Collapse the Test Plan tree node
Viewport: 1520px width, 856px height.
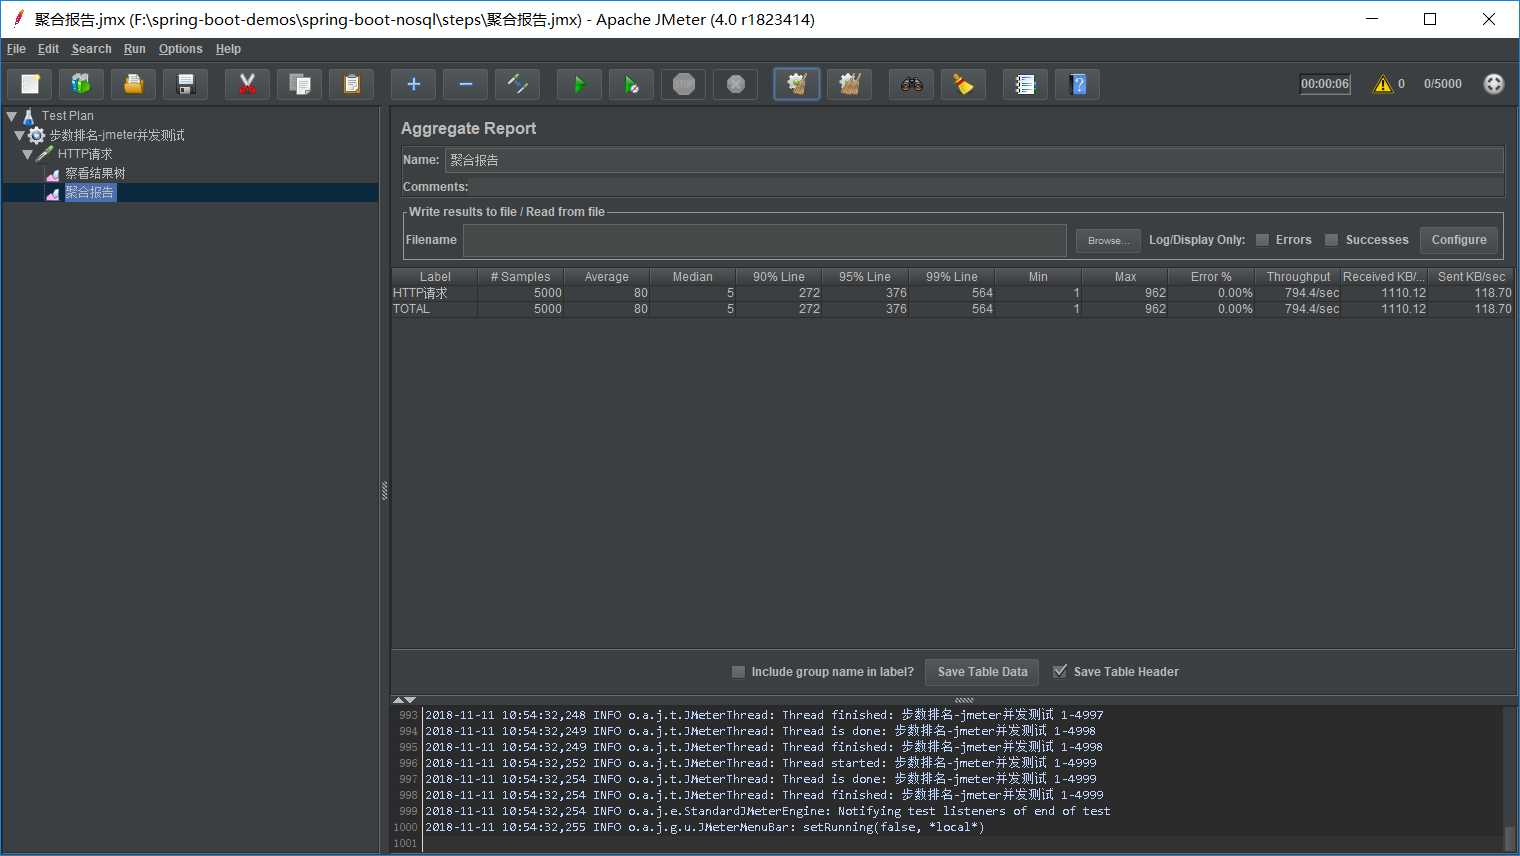pos(12,116)
